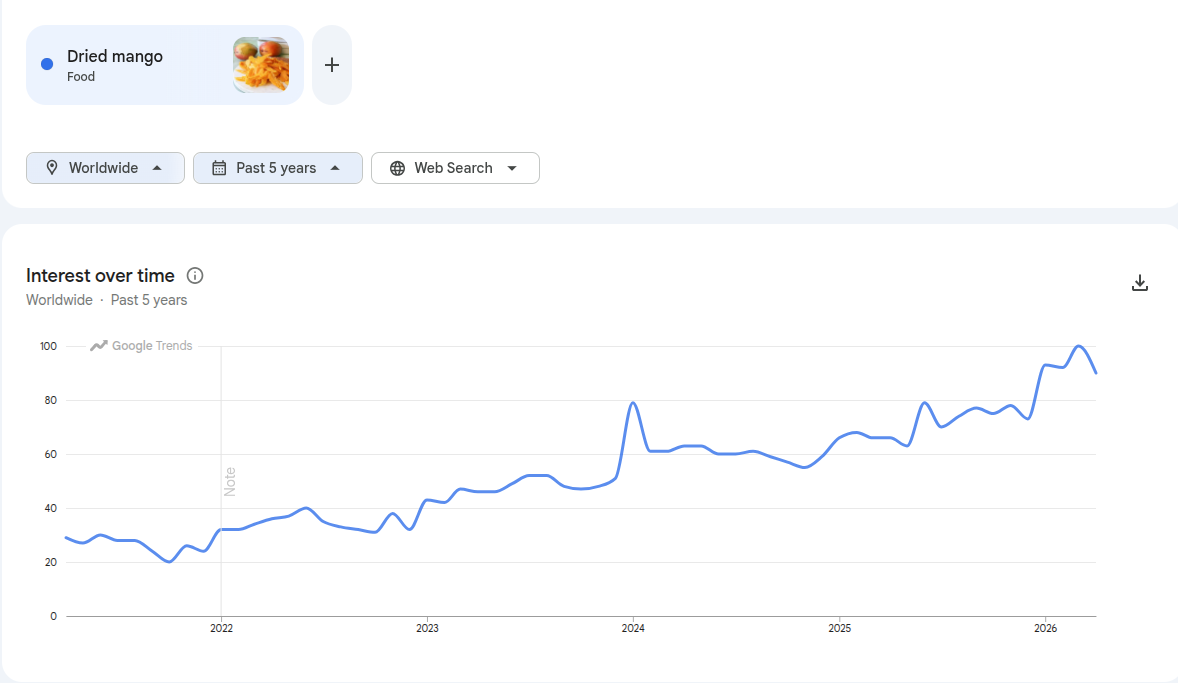
Task: Click the 2025 label on the time axis
Action: coord(839,628)
